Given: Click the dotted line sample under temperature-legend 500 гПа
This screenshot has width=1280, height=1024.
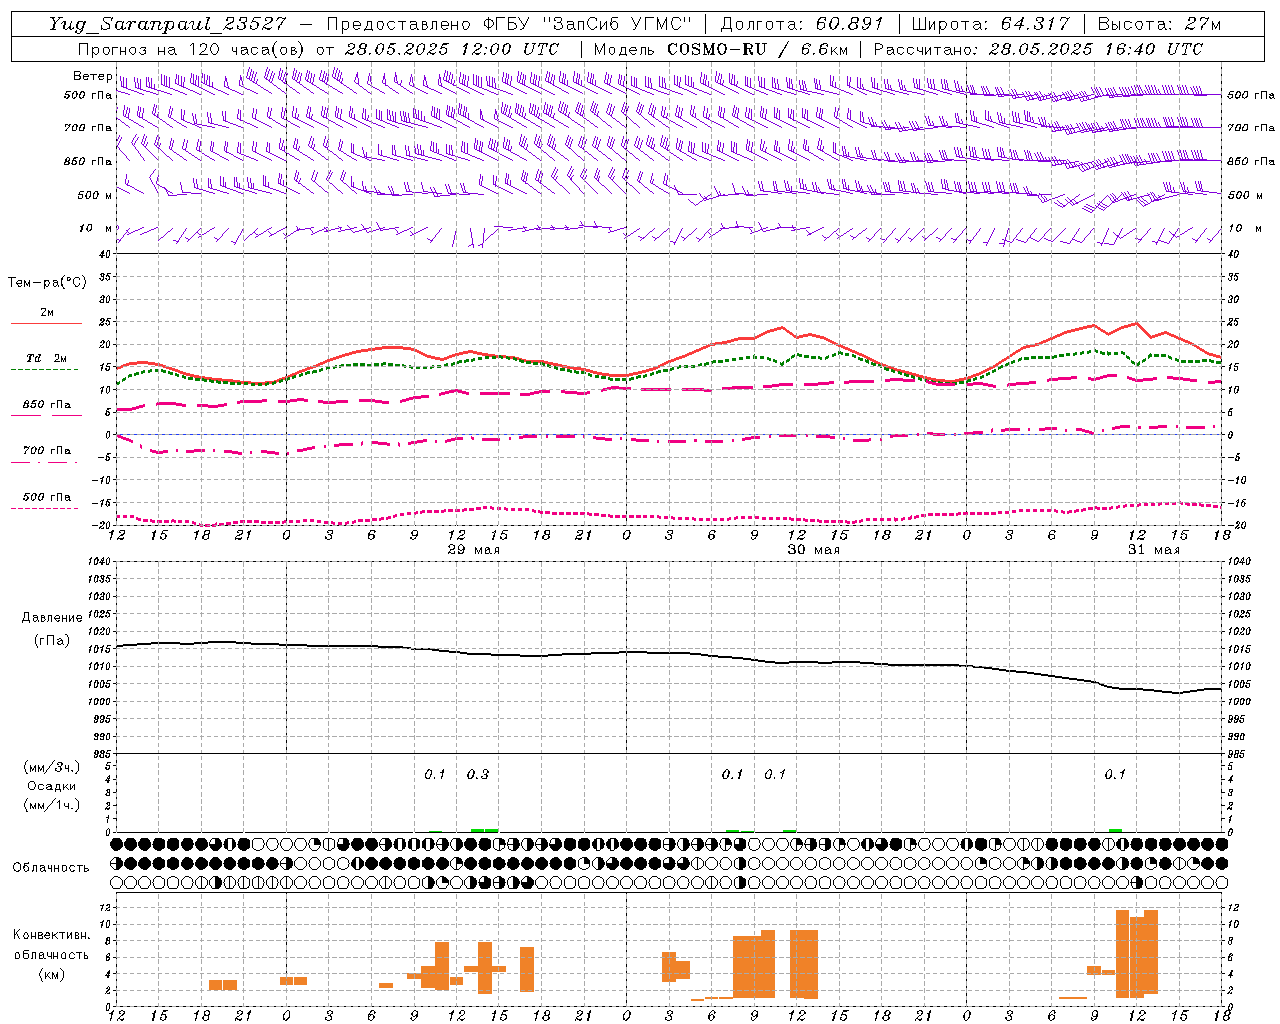Looking at the screenshot, I should [44, 508].
